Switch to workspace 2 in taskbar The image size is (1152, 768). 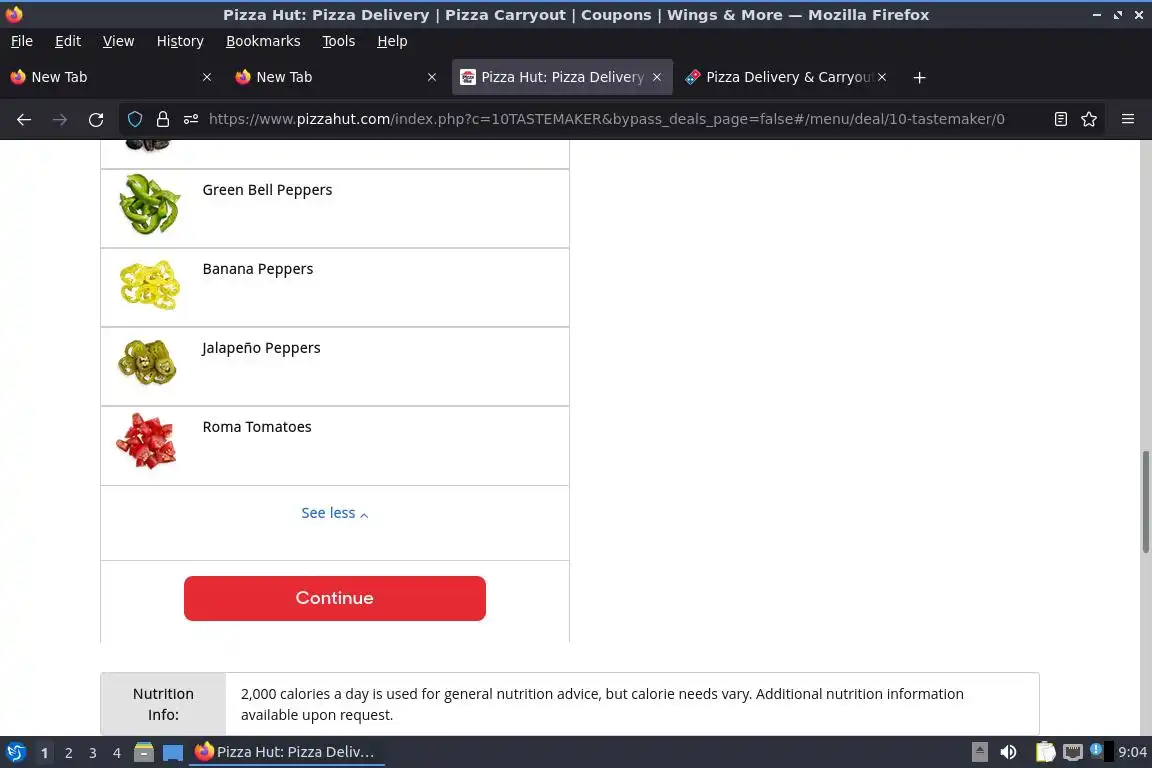coord(68,753)
